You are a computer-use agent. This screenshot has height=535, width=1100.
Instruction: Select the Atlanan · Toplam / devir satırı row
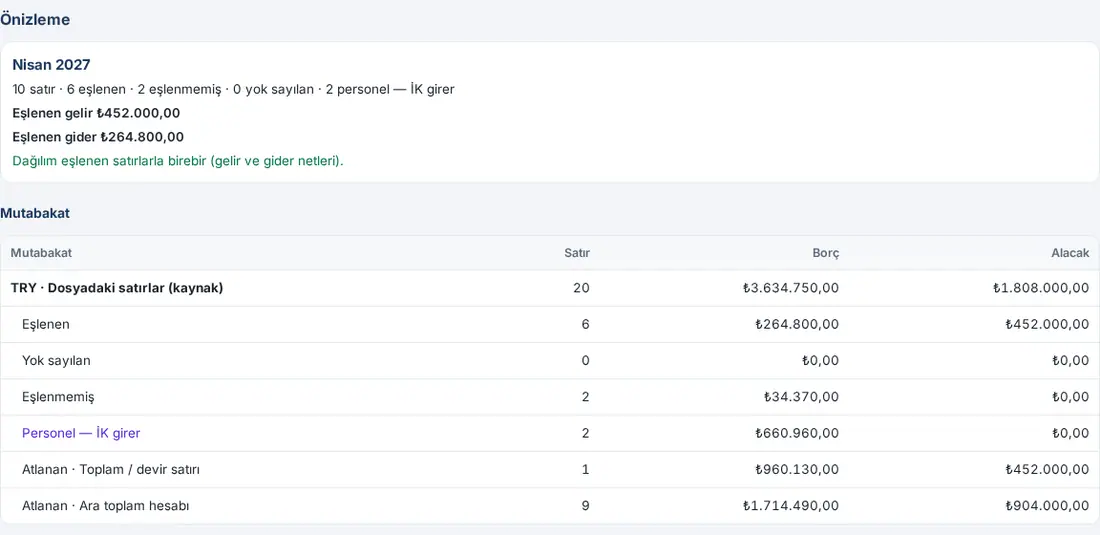tap(550, 469)
